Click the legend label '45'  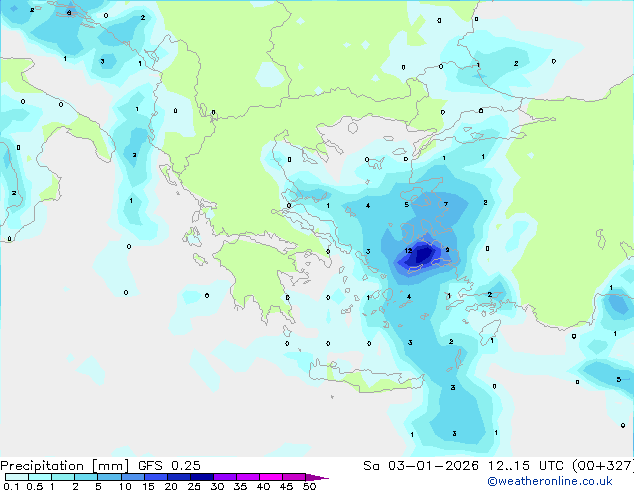tap(286, 486)
